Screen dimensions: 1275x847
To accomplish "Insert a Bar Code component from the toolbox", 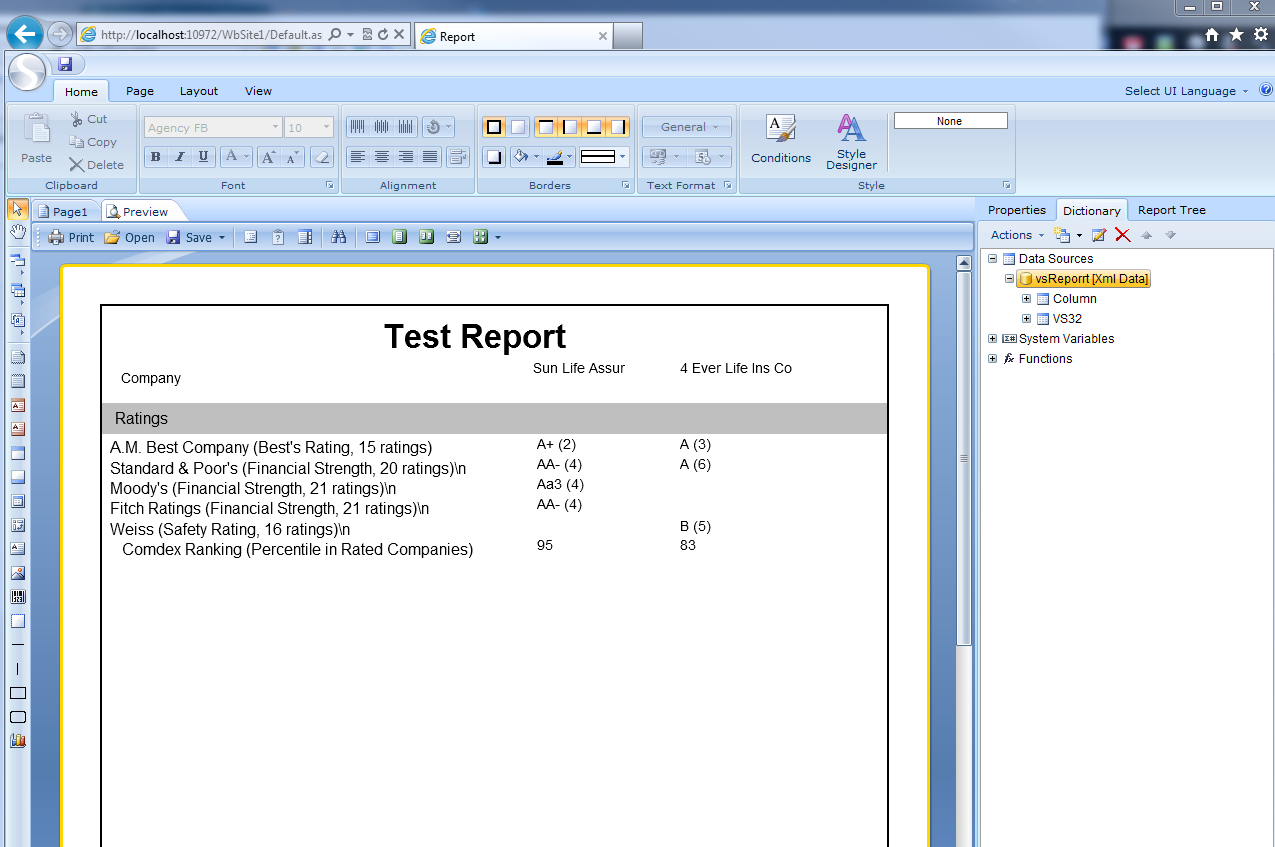I will (x=17, y=597).
